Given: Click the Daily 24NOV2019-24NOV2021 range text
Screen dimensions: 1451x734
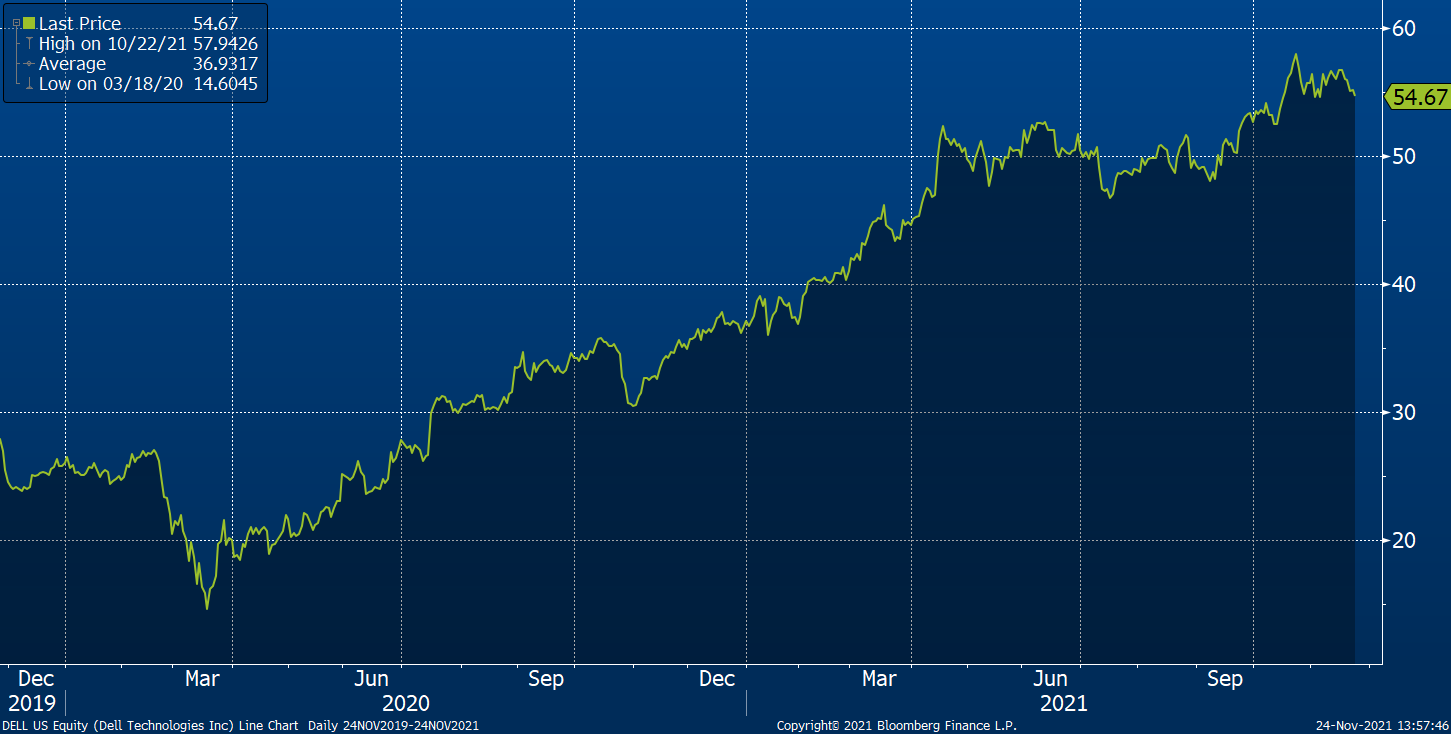Looking at the screenshot, I should pos(393,726).
